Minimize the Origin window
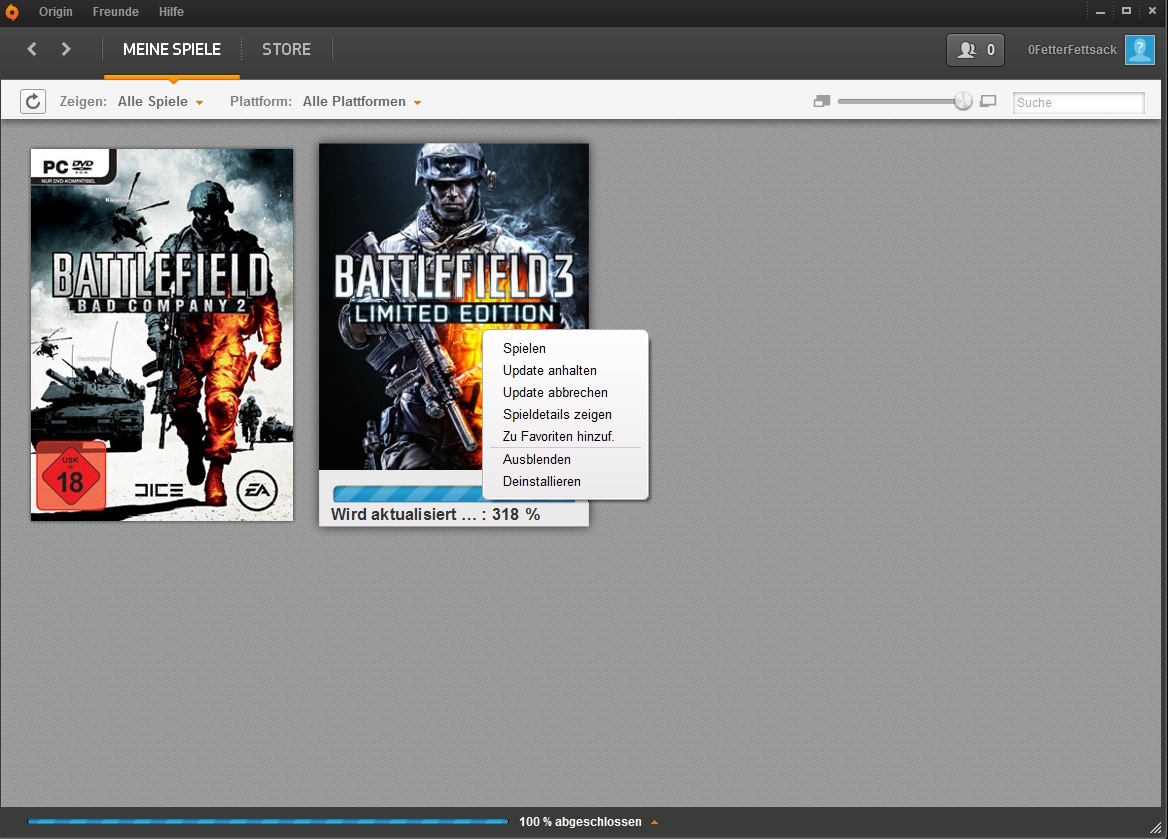Viewport: 1168px width, 839px height. coord(1100,11)
